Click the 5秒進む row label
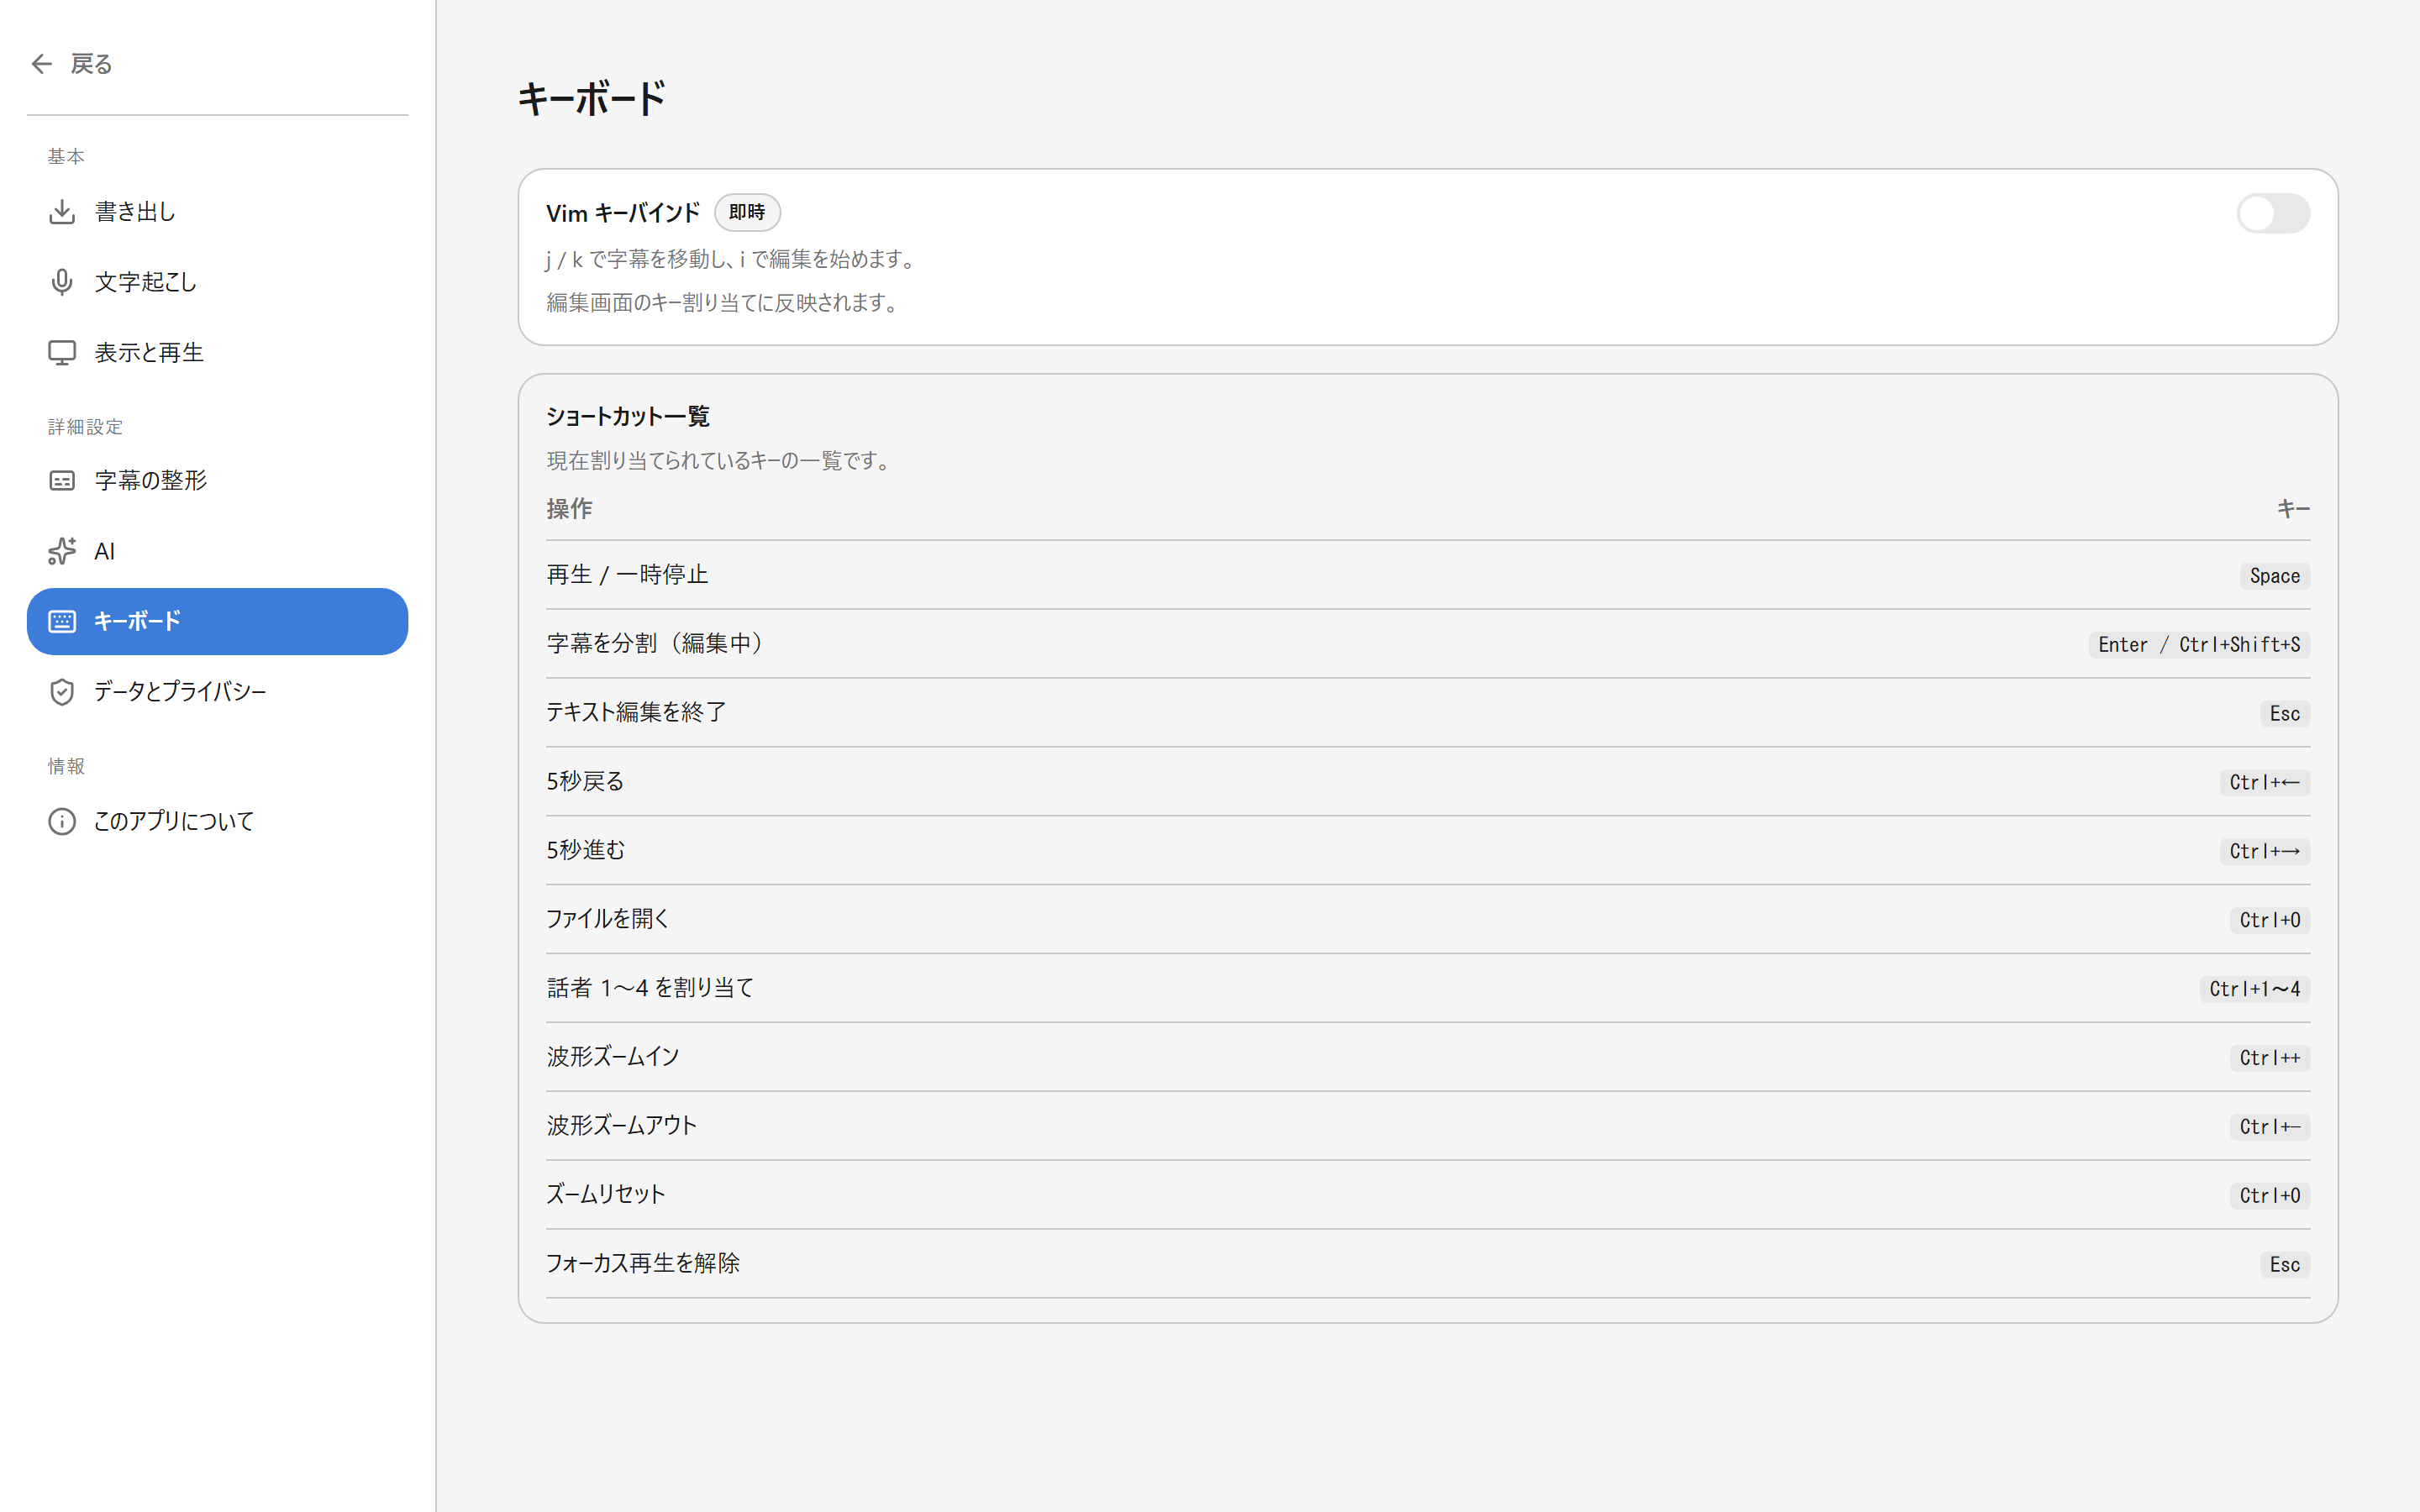Viewport: 2420px width, 1512px height. tap(585, 851)
